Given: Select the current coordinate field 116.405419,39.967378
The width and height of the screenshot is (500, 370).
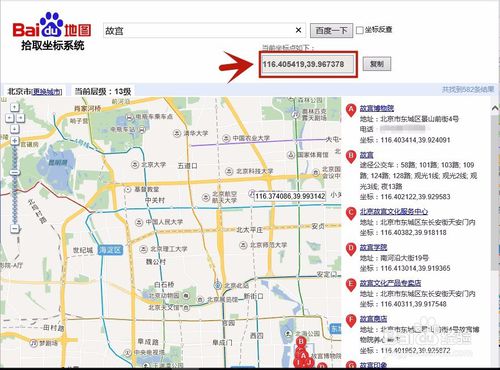Looking at the screenshot, I should (307, 64).
